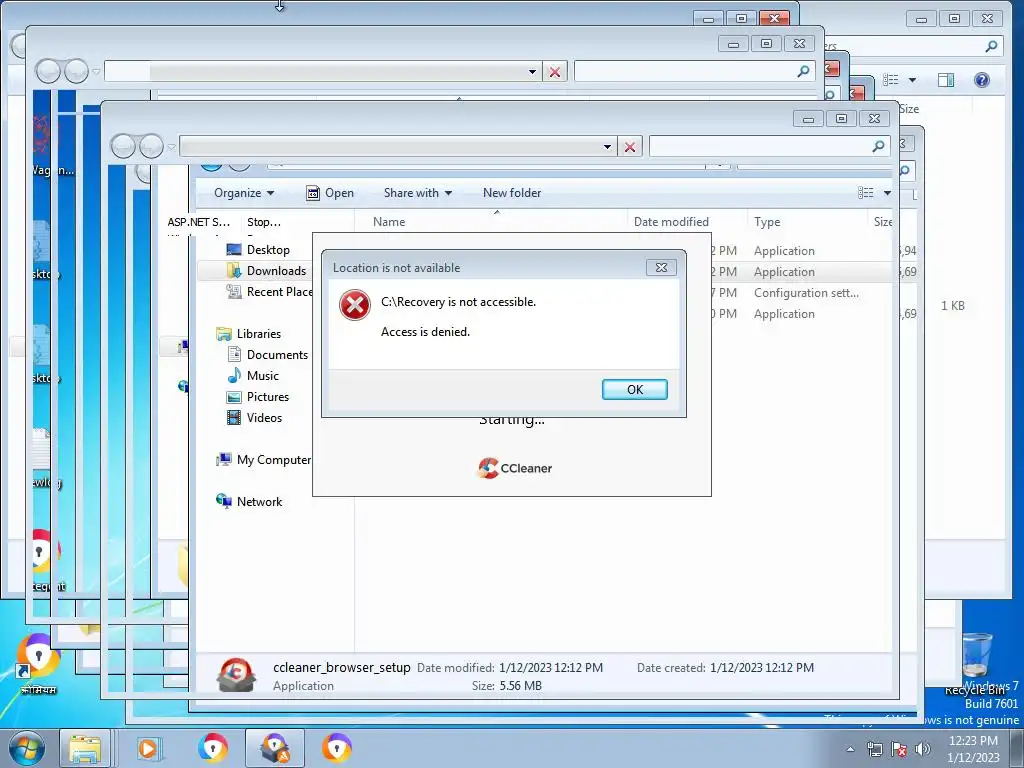Select Desktop in the navigation pane
The image size is (1024, 768).
(268, 249)
